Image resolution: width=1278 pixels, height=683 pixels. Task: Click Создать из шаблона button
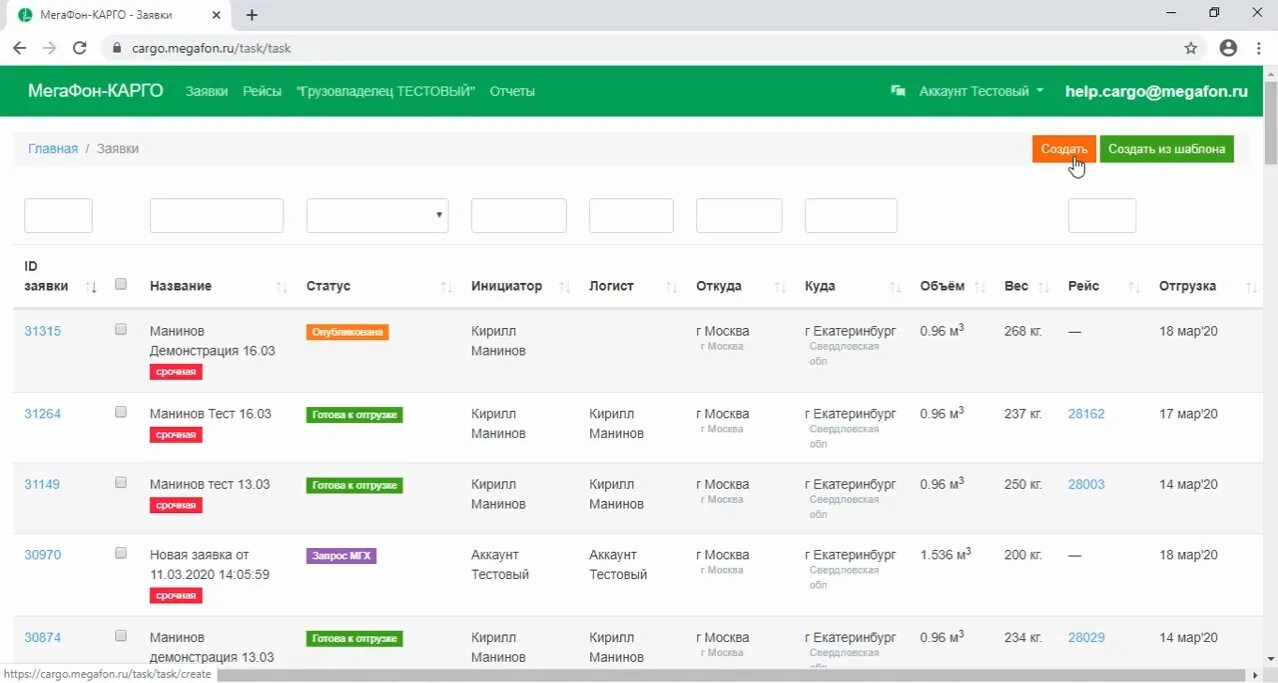click(1167, 149)
